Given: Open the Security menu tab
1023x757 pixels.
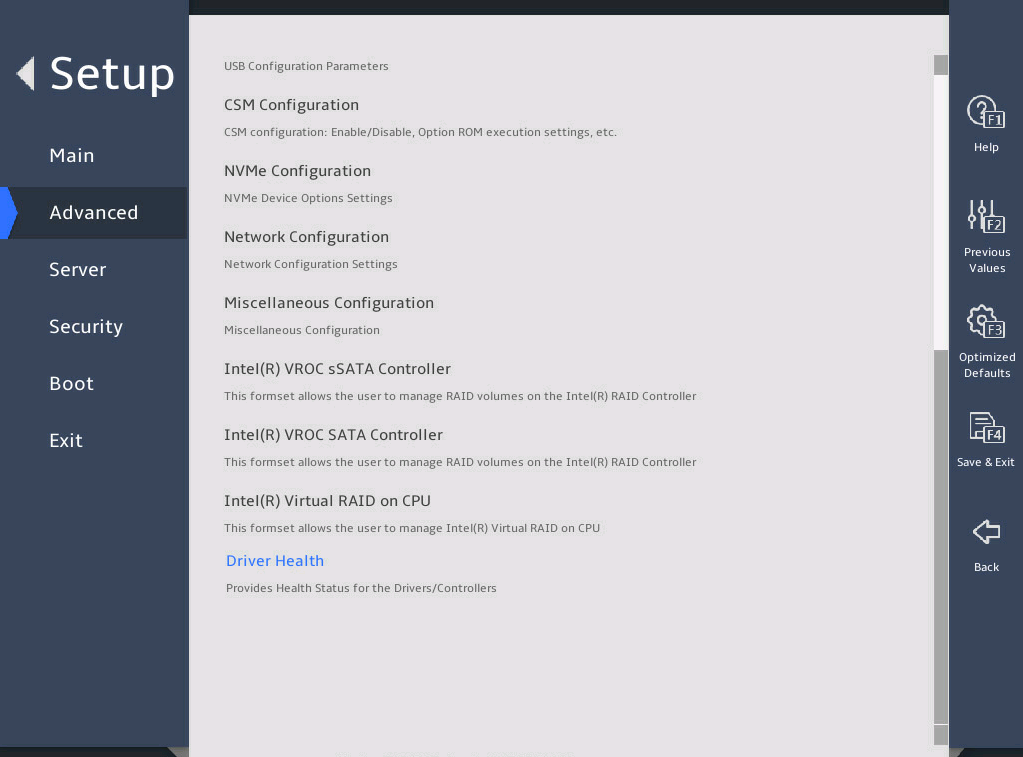Looking at the screenshot, I should coord(86,326).
